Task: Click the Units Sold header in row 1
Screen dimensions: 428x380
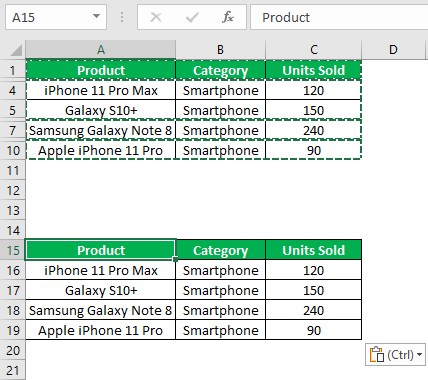Action: coord(314,70)
